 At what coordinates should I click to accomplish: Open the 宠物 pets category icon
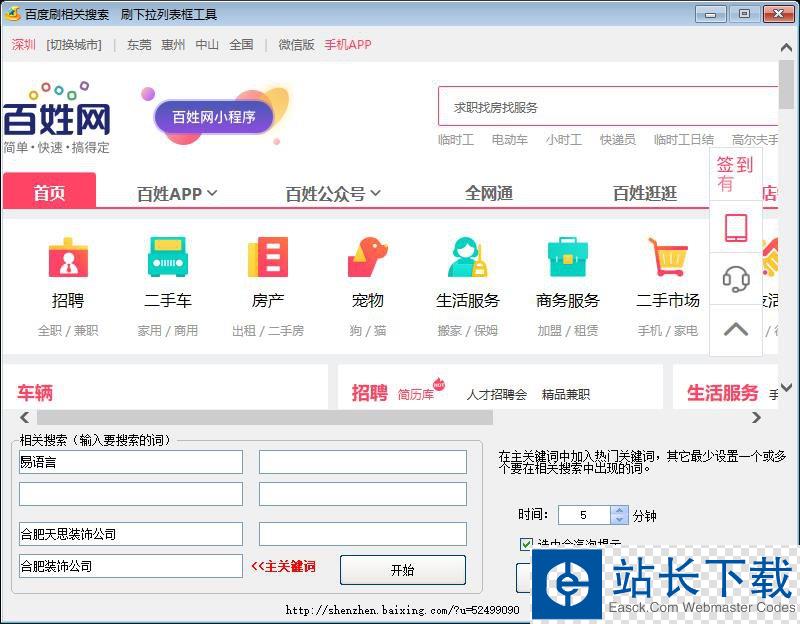367,257
